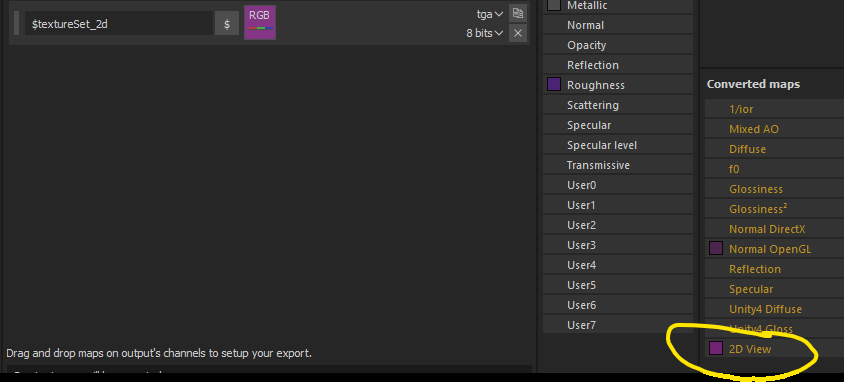Select the User0 channel
Screen dimensions: 844x382
[617, 185]
